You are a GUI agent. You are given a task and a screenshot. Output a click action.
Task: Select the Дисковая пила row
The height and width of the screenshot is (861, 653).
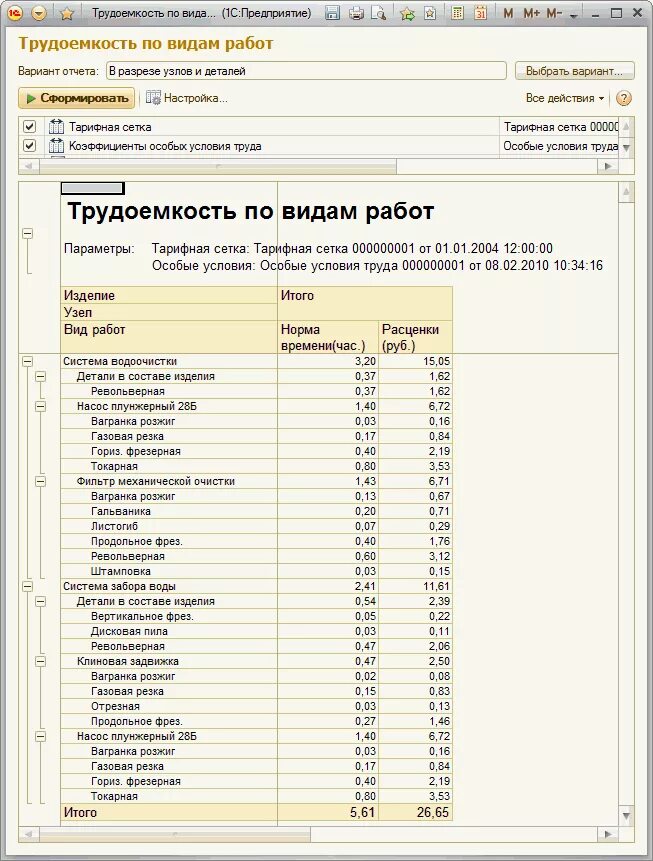(256, 631)
